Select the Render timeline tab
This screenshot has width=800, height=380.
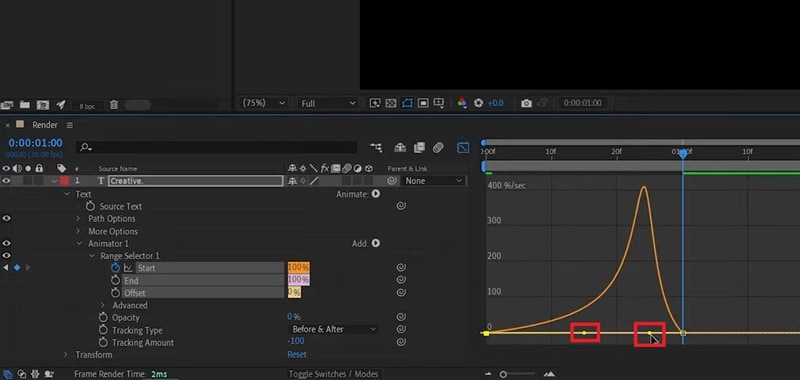pyautogui.click(x=45, y=125)
